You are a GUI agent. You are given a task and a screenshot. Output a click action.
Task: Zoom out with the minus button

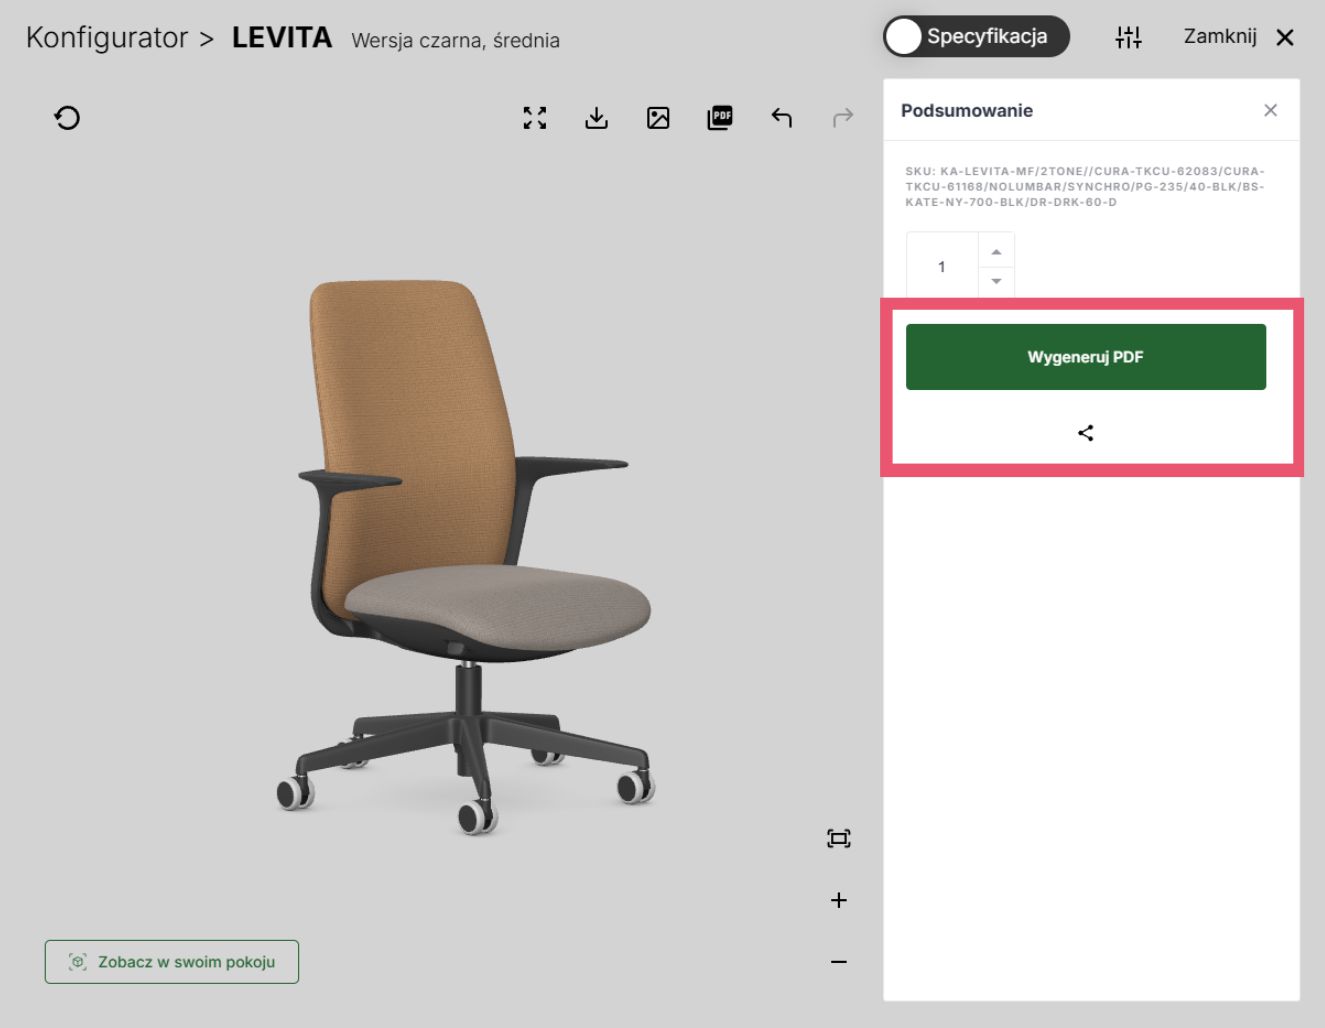click(x=839, y=962)
